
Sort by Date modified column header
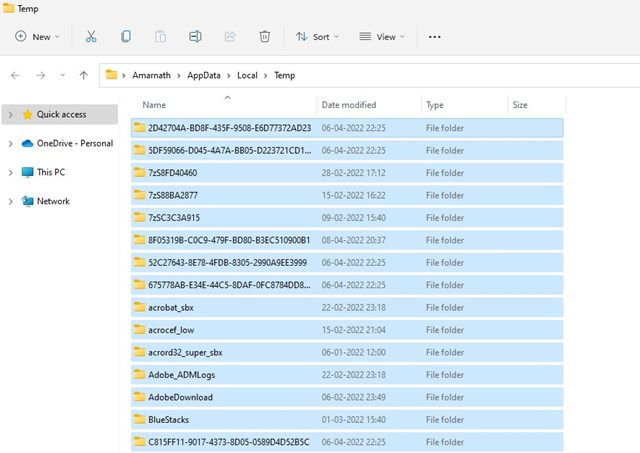pyautogui.click(x=369, y=105)
